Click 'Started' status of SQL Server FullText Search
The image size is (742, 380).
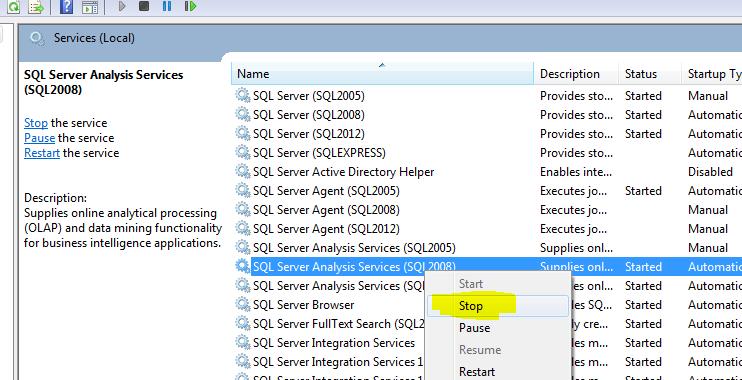point(643,324)
